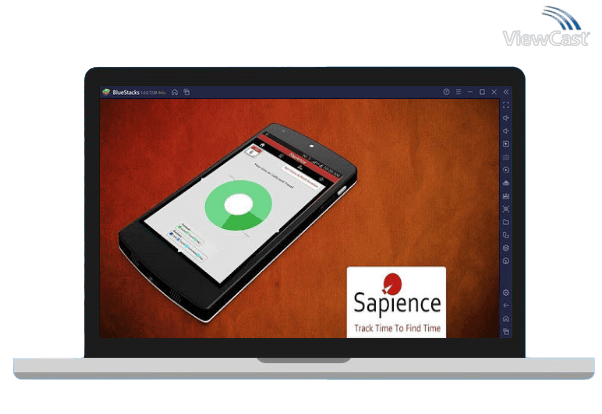Install APK using sidebar APK icon
Viewport: 602px width, 414px height.
[506, 183]
